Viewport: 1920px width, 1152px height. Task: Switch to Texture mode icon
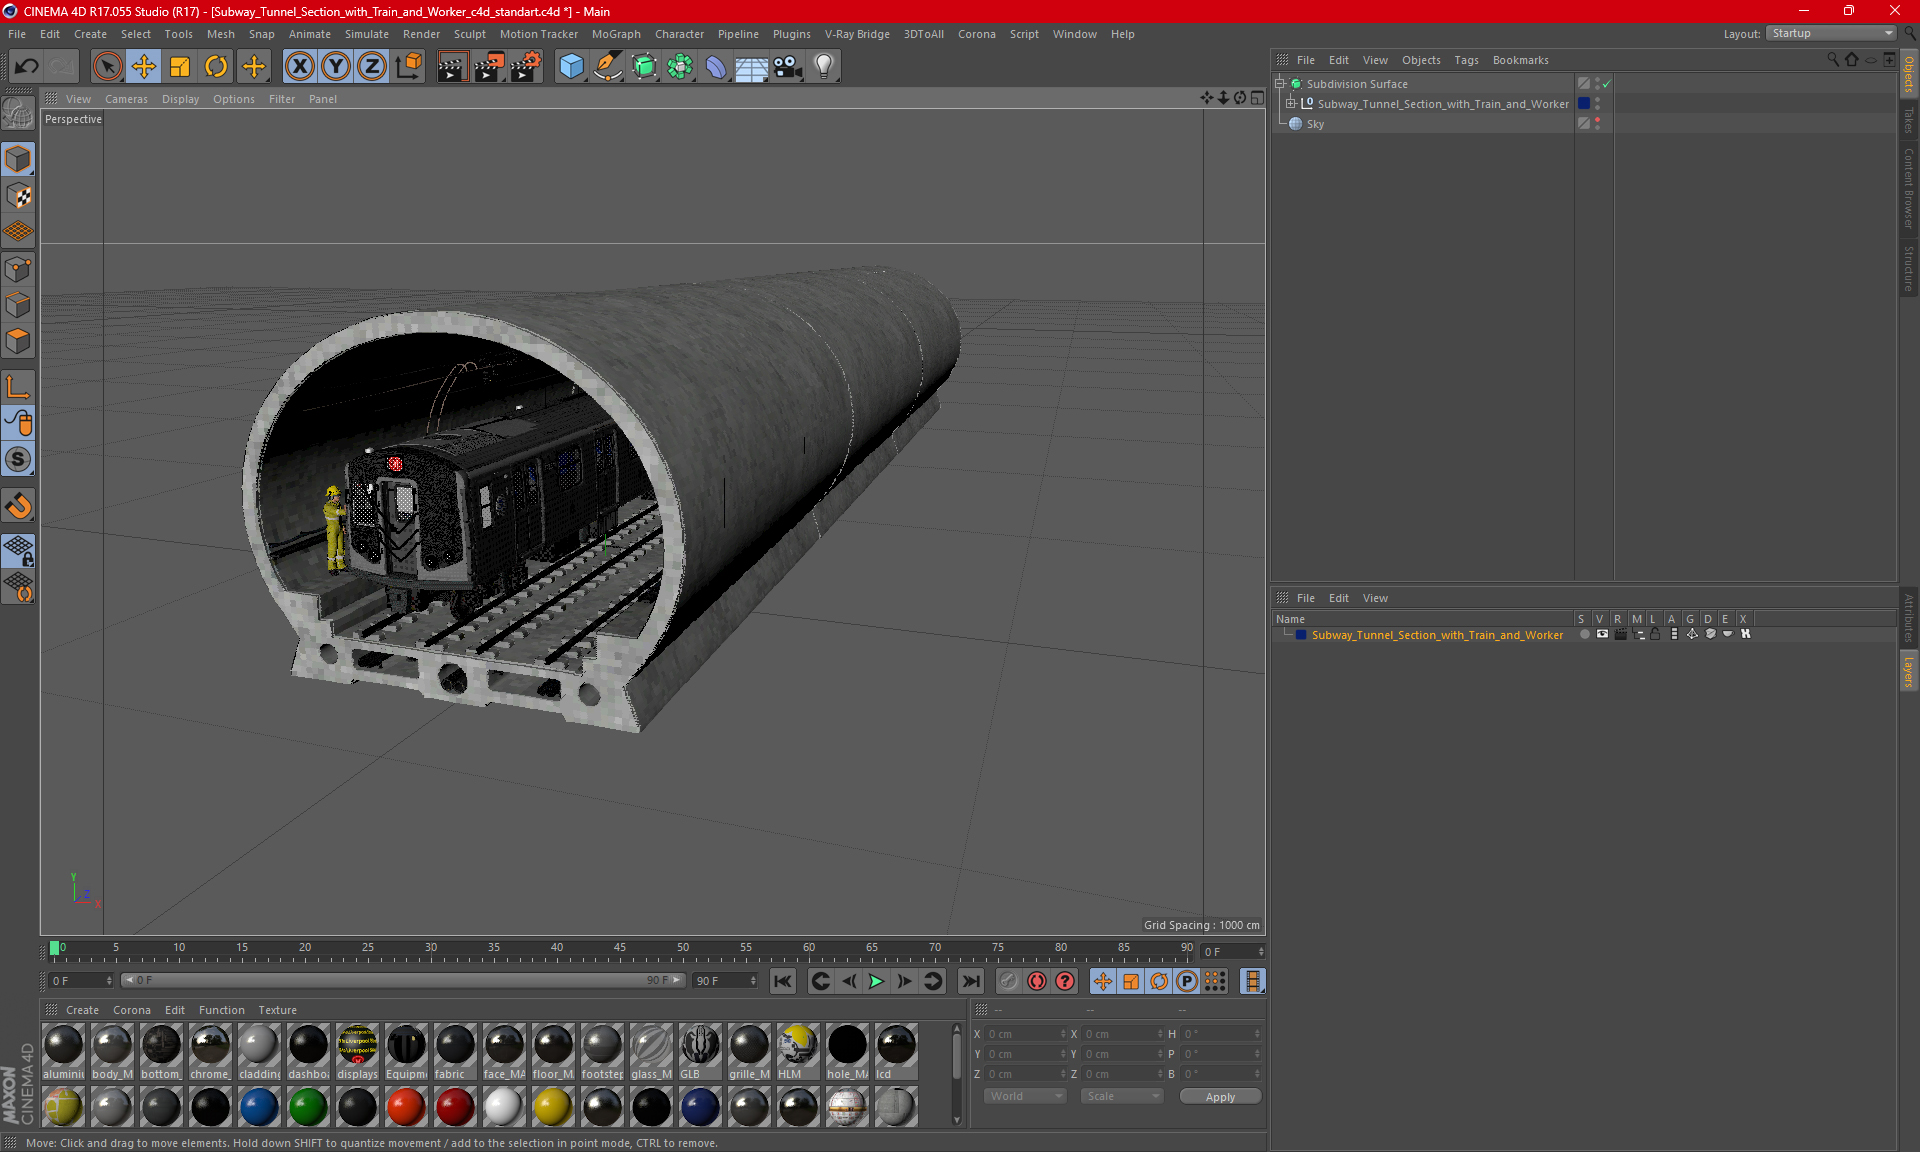[x=18, y=195]
